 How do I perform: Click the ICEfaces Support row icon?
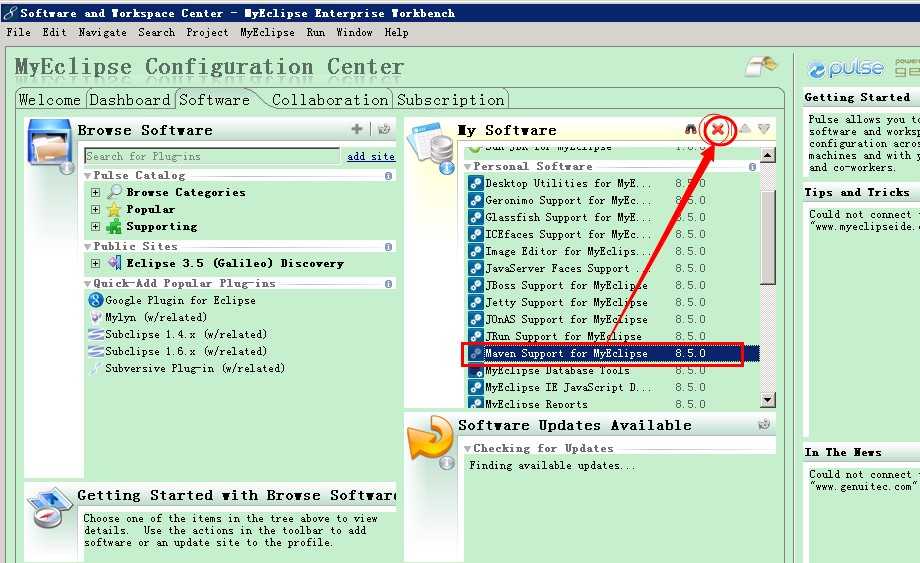pos(475,234)
